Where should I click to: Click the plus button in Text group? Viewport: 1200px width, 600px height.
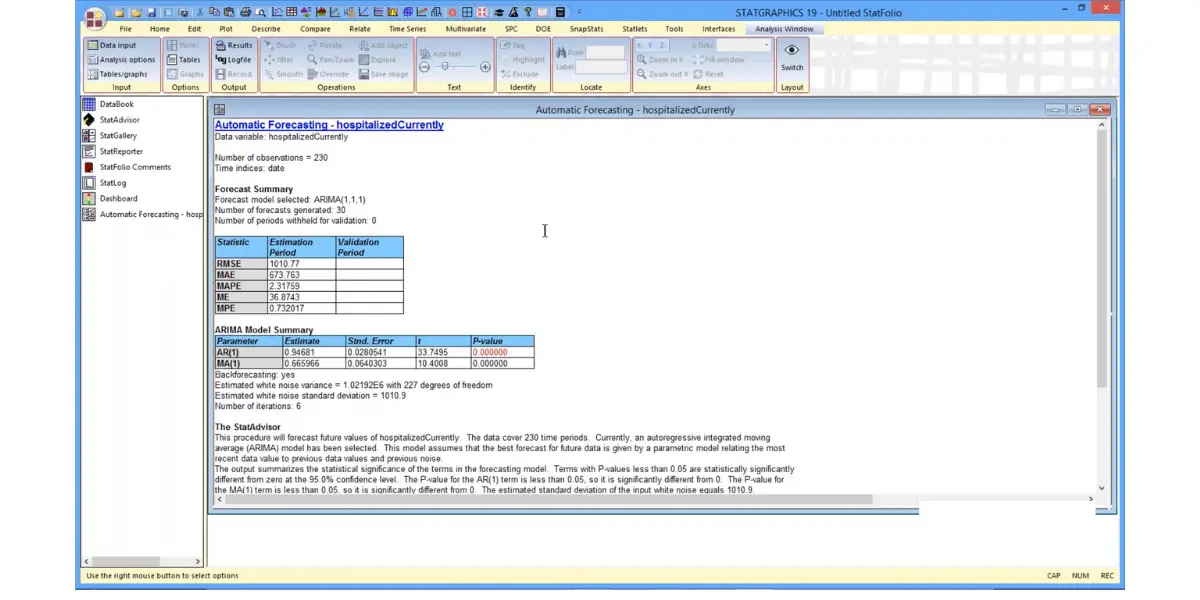(485, 67)
